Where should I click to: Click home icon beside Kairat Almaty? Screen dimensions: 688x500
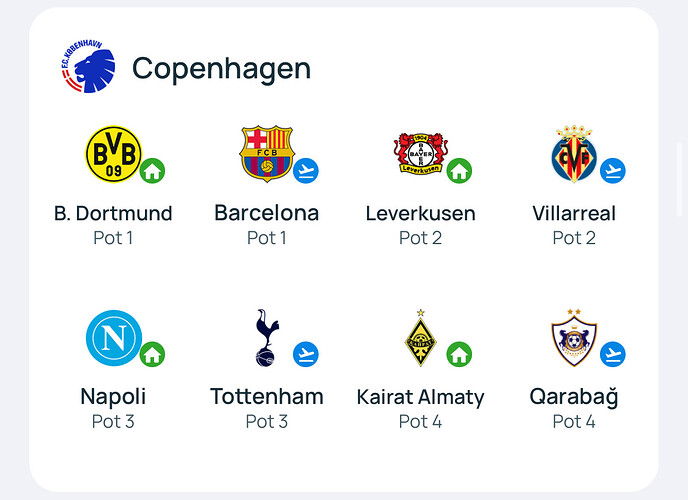[459, 354]
